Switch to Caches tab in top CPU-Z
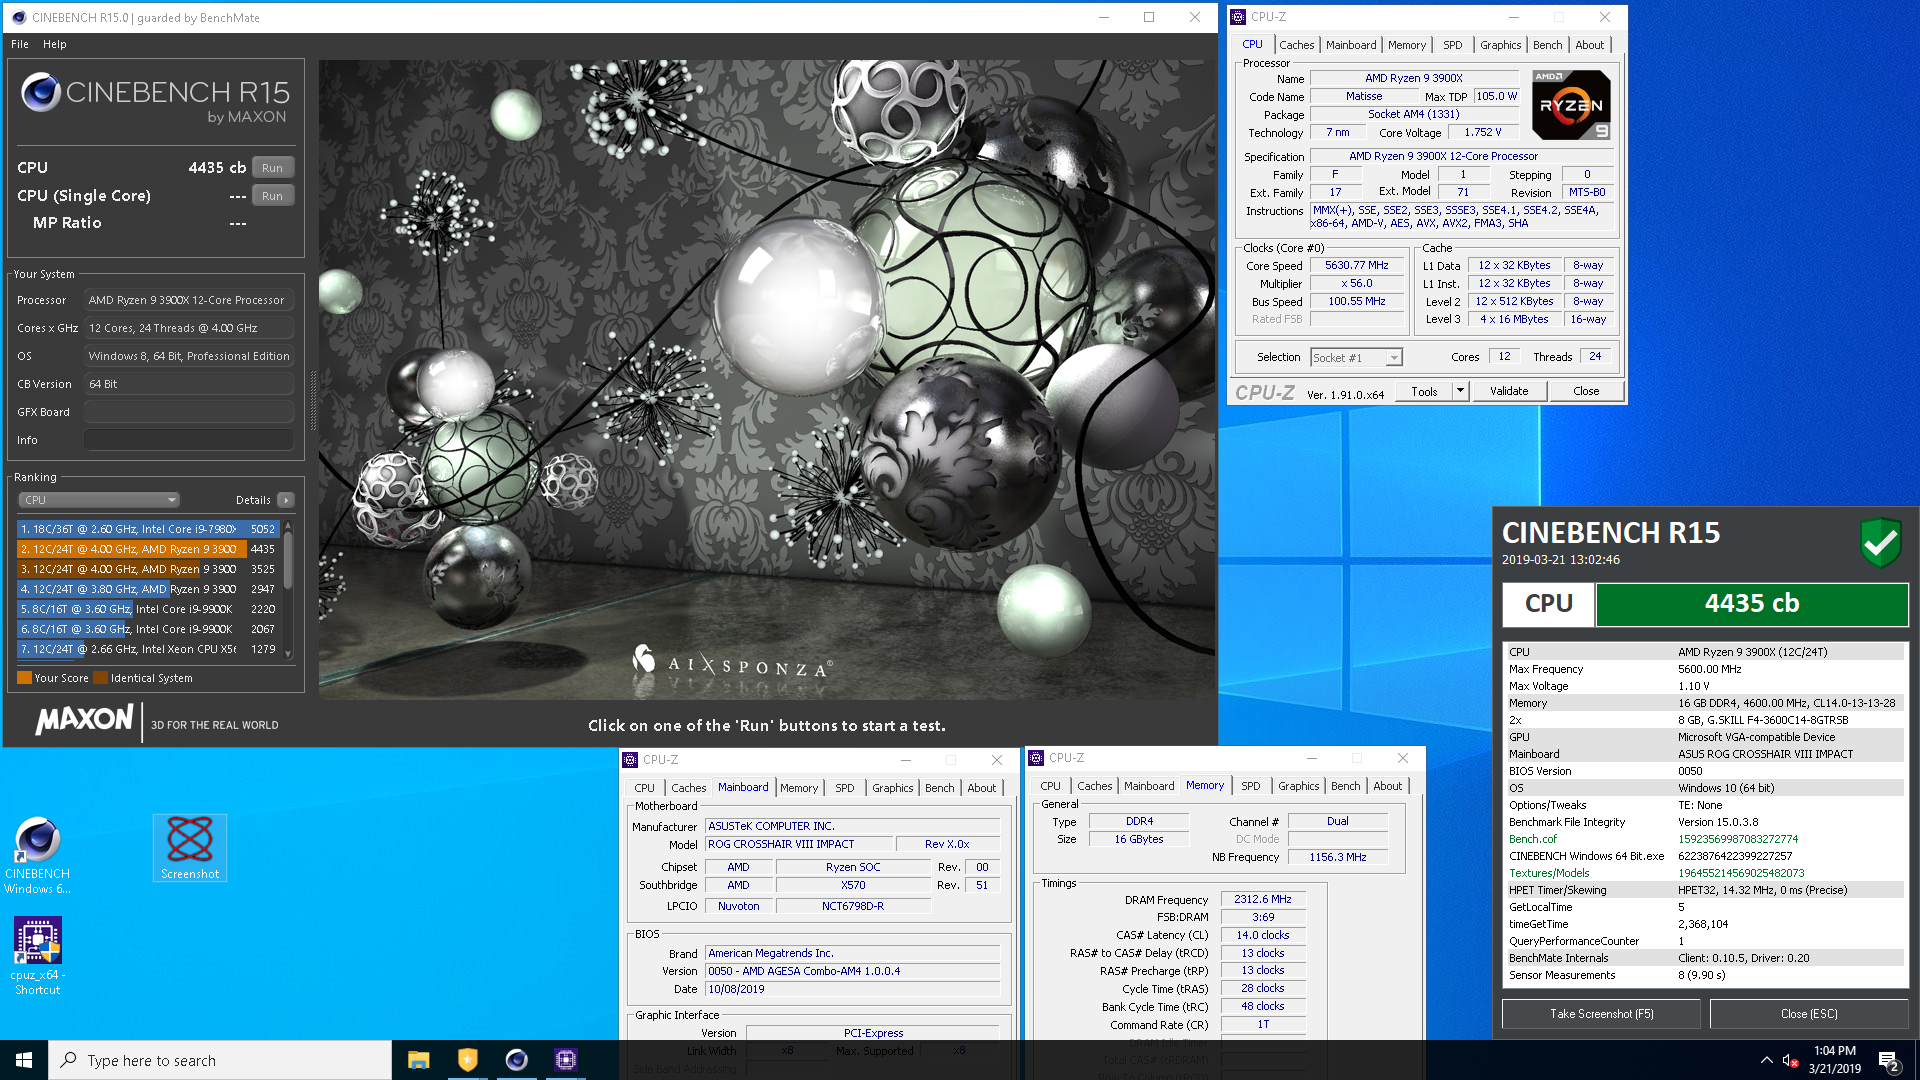The image size is (1920, 1080). [1296, 45]
